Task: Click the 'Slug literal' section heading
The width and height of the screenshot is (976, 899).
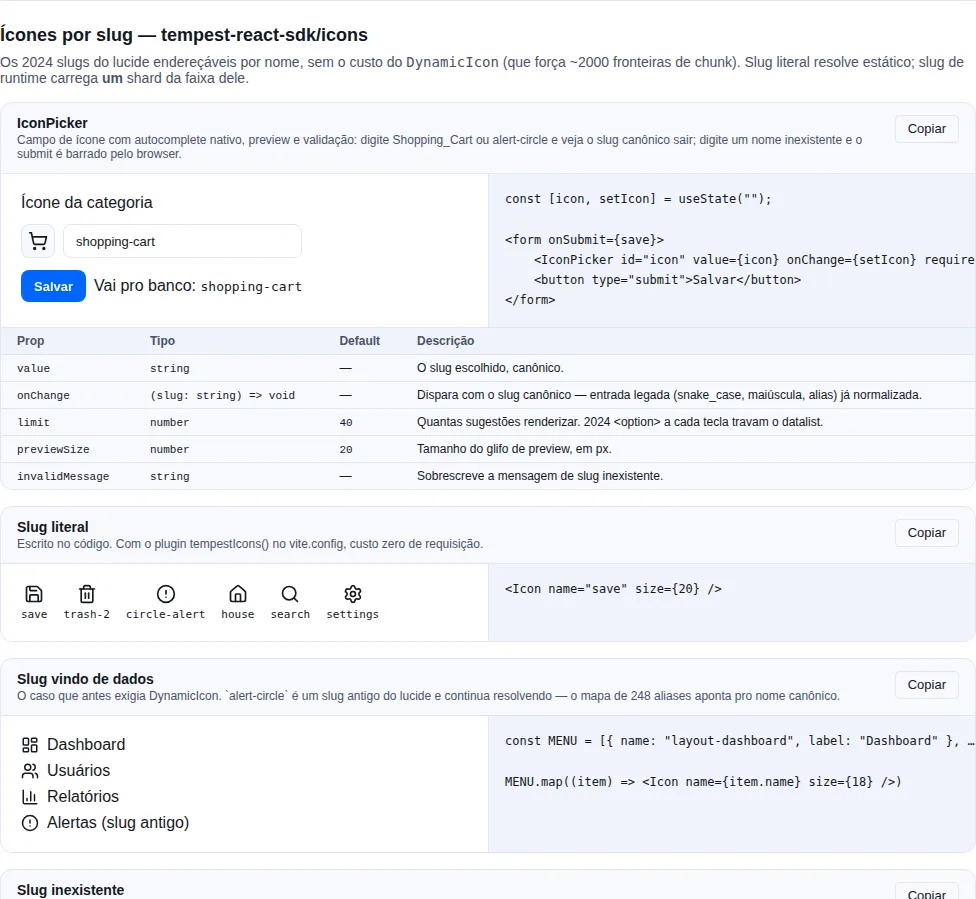Action: pos(53,527)
